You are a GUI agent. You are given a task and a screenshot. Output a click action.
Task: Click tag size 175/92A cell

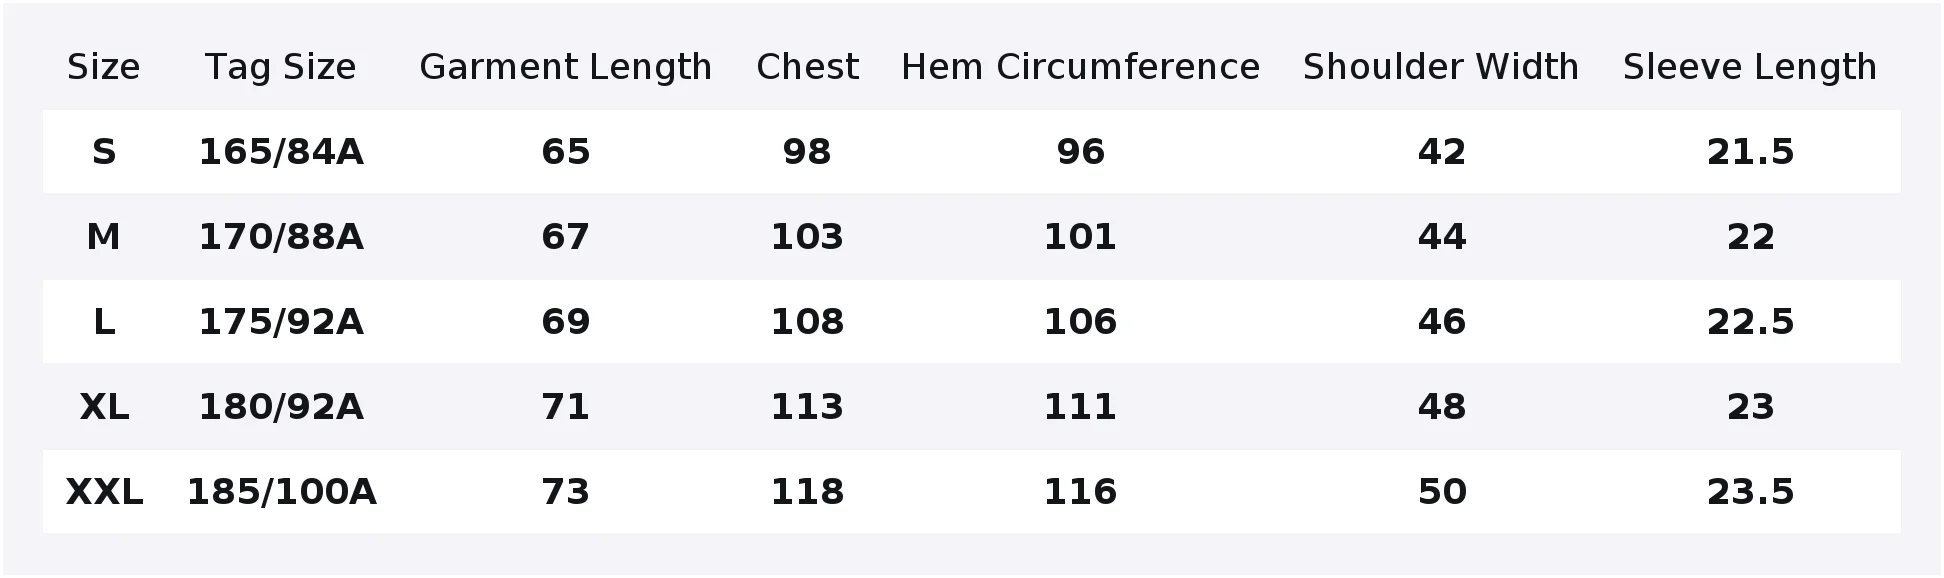point(281,322)
